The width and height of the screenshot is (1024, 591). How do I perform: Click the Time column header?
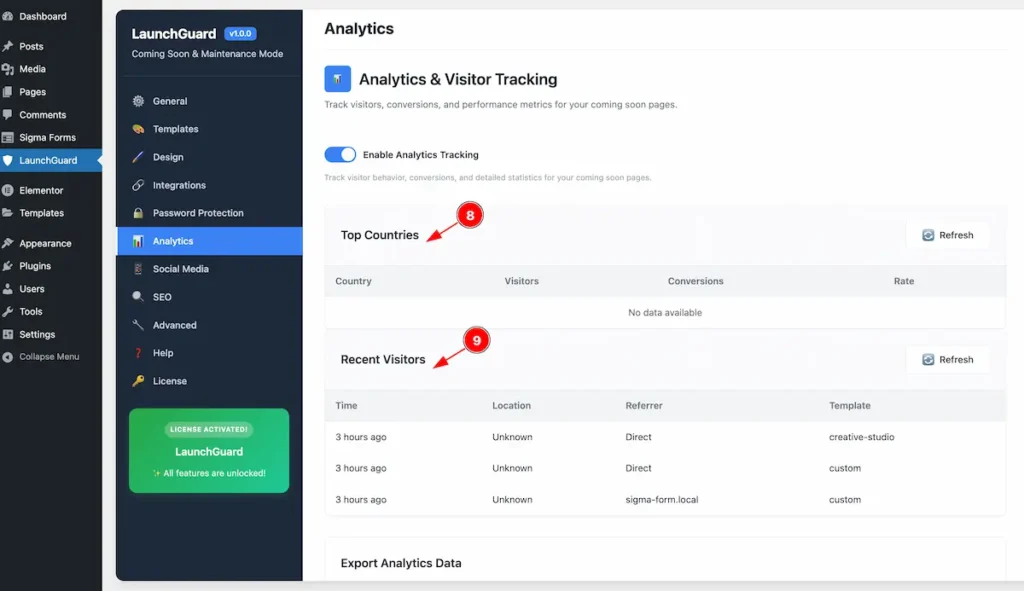(x=346, y=406)
